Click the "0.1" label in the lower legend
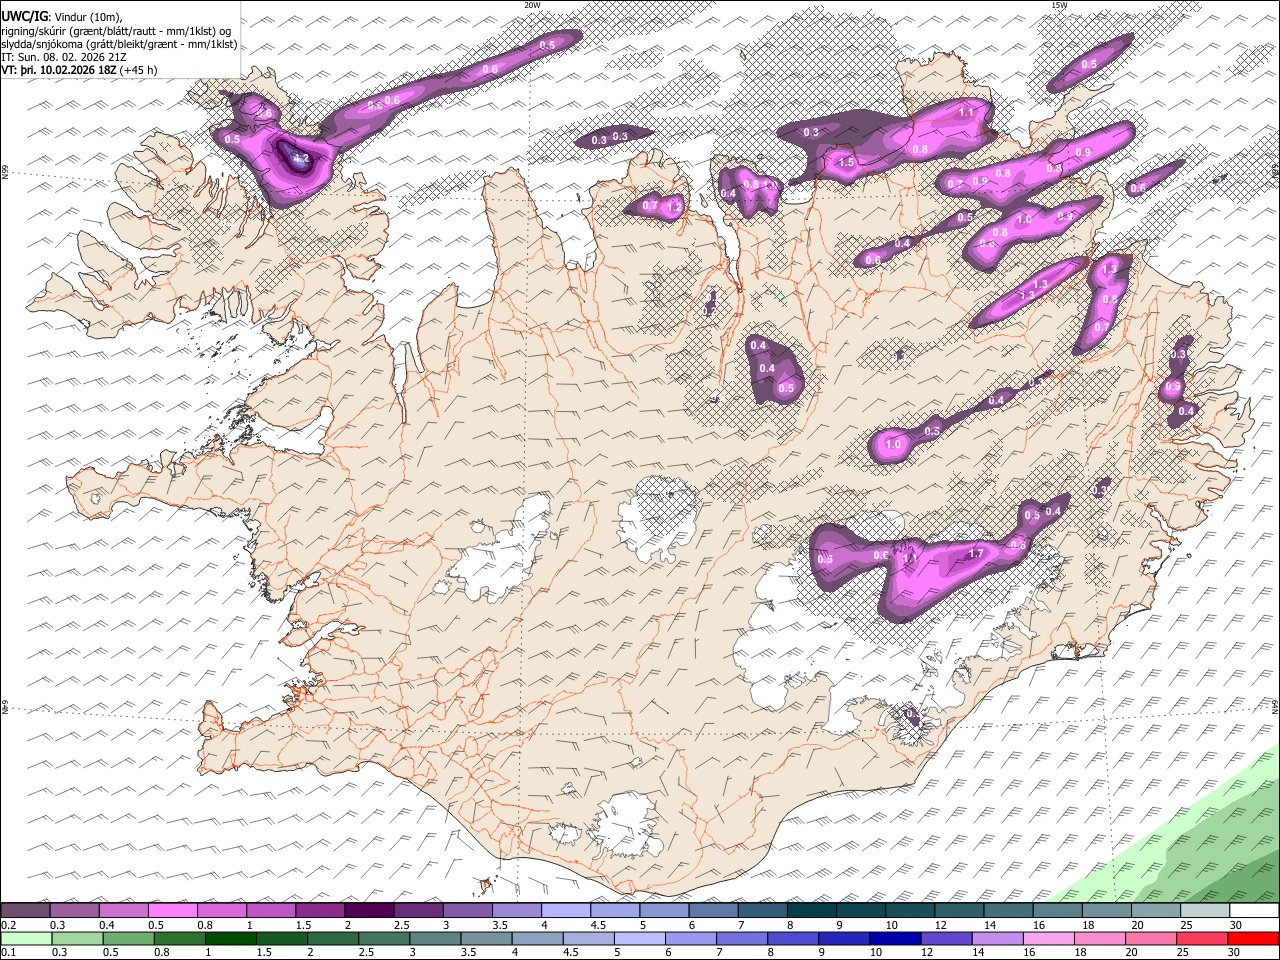This screenshot has width=1280, height=960. (8, 952)
